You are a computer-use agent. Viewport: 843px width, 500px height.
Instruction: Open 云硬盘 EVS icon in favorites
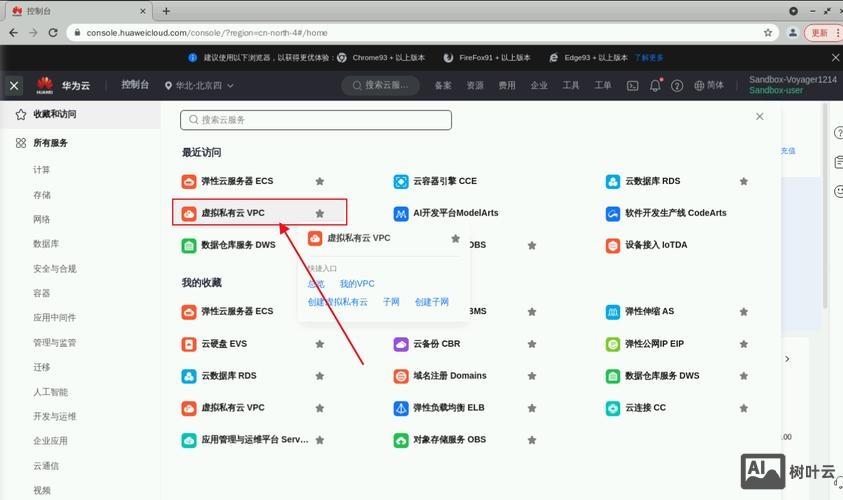click(x=189, y=344)
